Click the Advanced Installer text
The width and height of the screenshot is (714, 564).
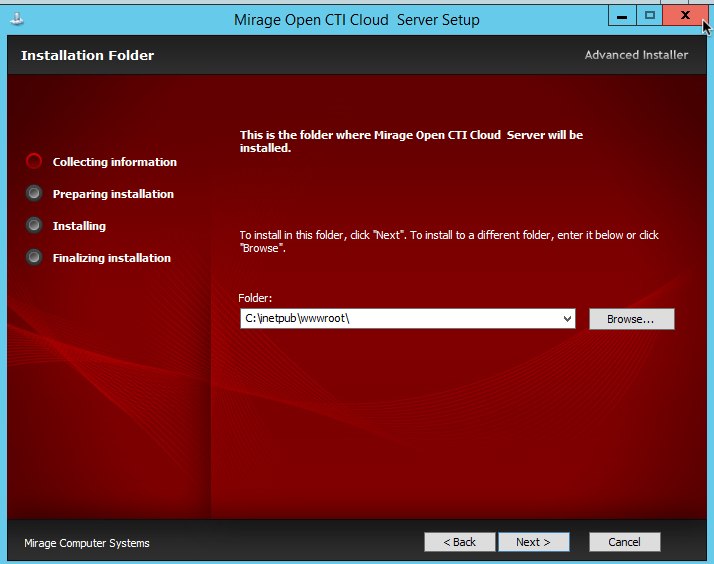[636, 55]
